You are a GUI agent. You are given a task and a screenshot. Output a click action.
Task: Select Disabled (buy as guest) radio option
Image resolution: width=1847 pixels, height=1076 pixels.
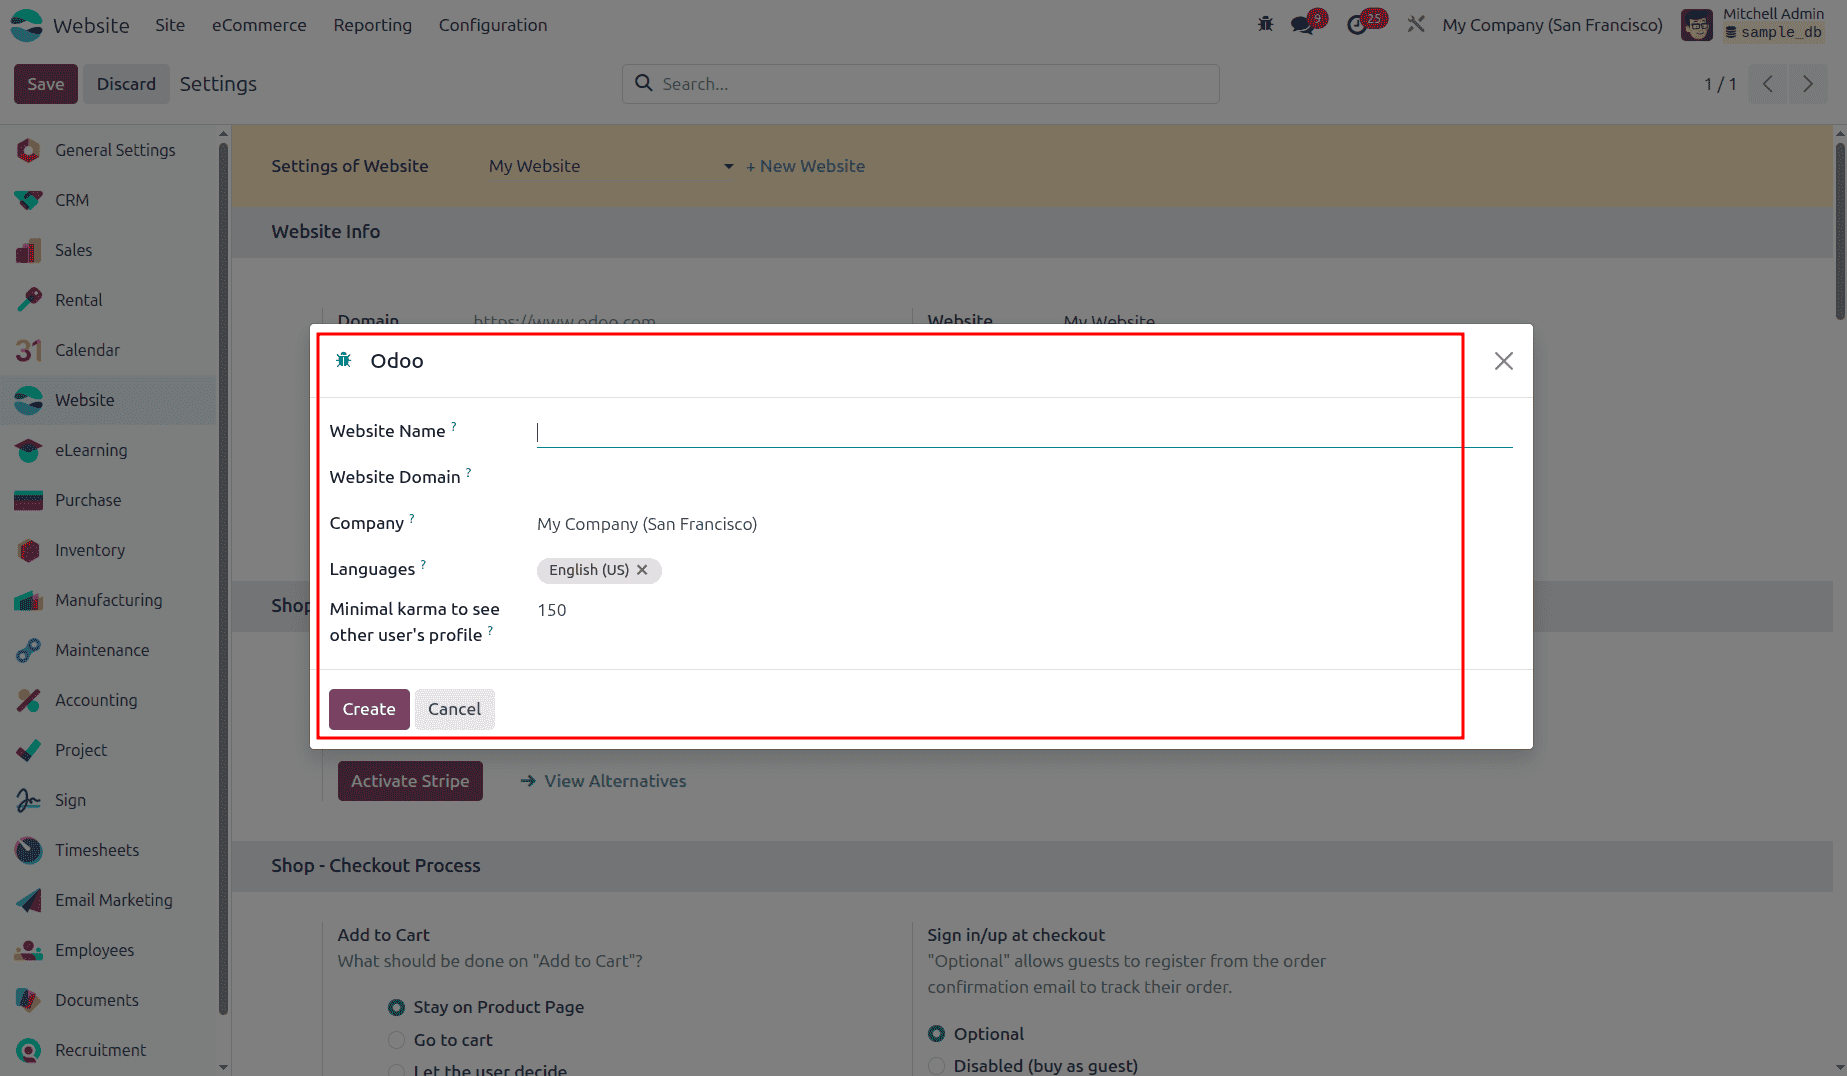[936, 1066]
